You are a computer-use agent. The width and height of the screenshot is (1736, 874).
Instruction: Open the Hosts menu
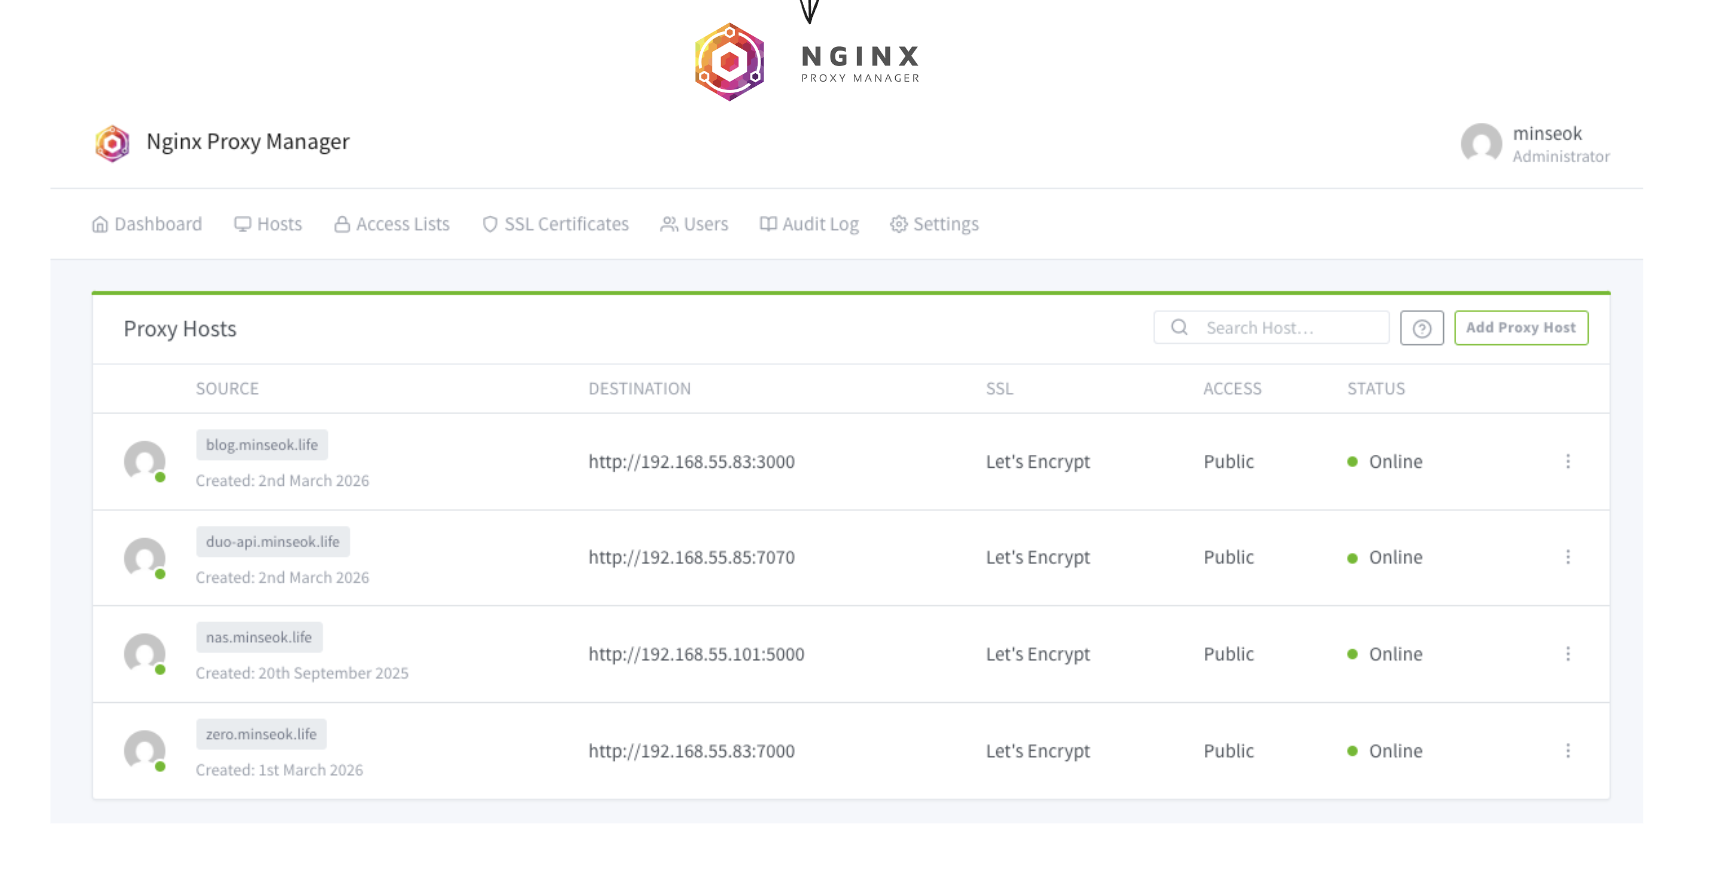click(x=268, y=224)
